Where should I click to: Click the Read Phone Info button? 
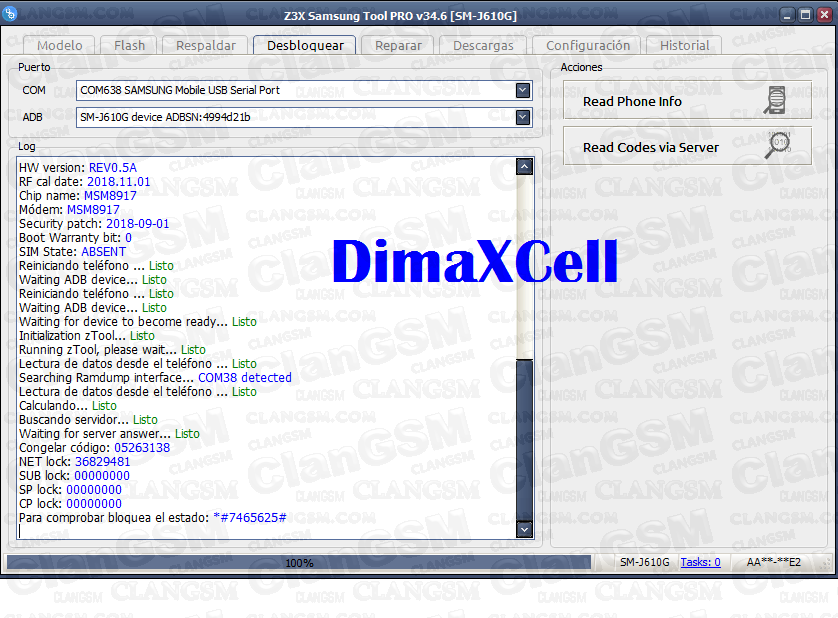(687, 101)
